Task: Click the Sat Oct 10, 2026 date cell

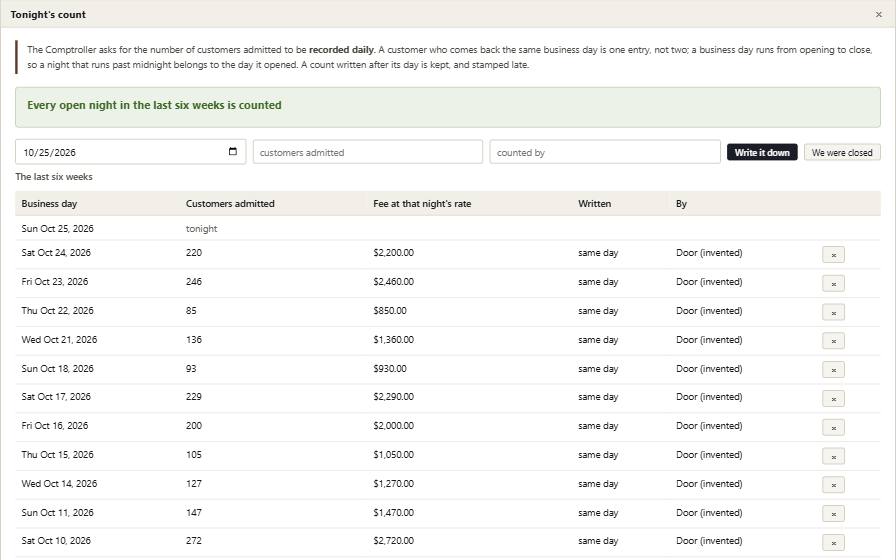Action: pos(56,541)
